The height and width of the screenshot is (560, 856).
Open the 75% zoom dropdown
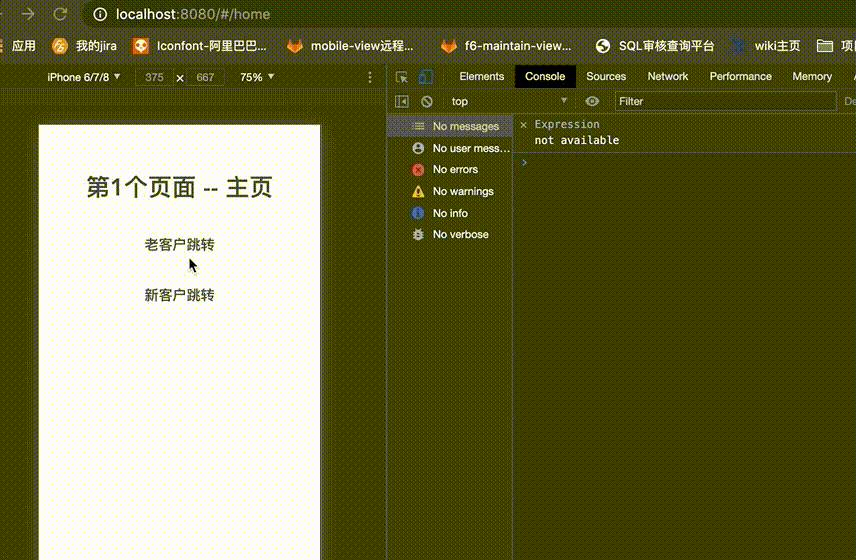pyautogui.click(x=257, y=77)
